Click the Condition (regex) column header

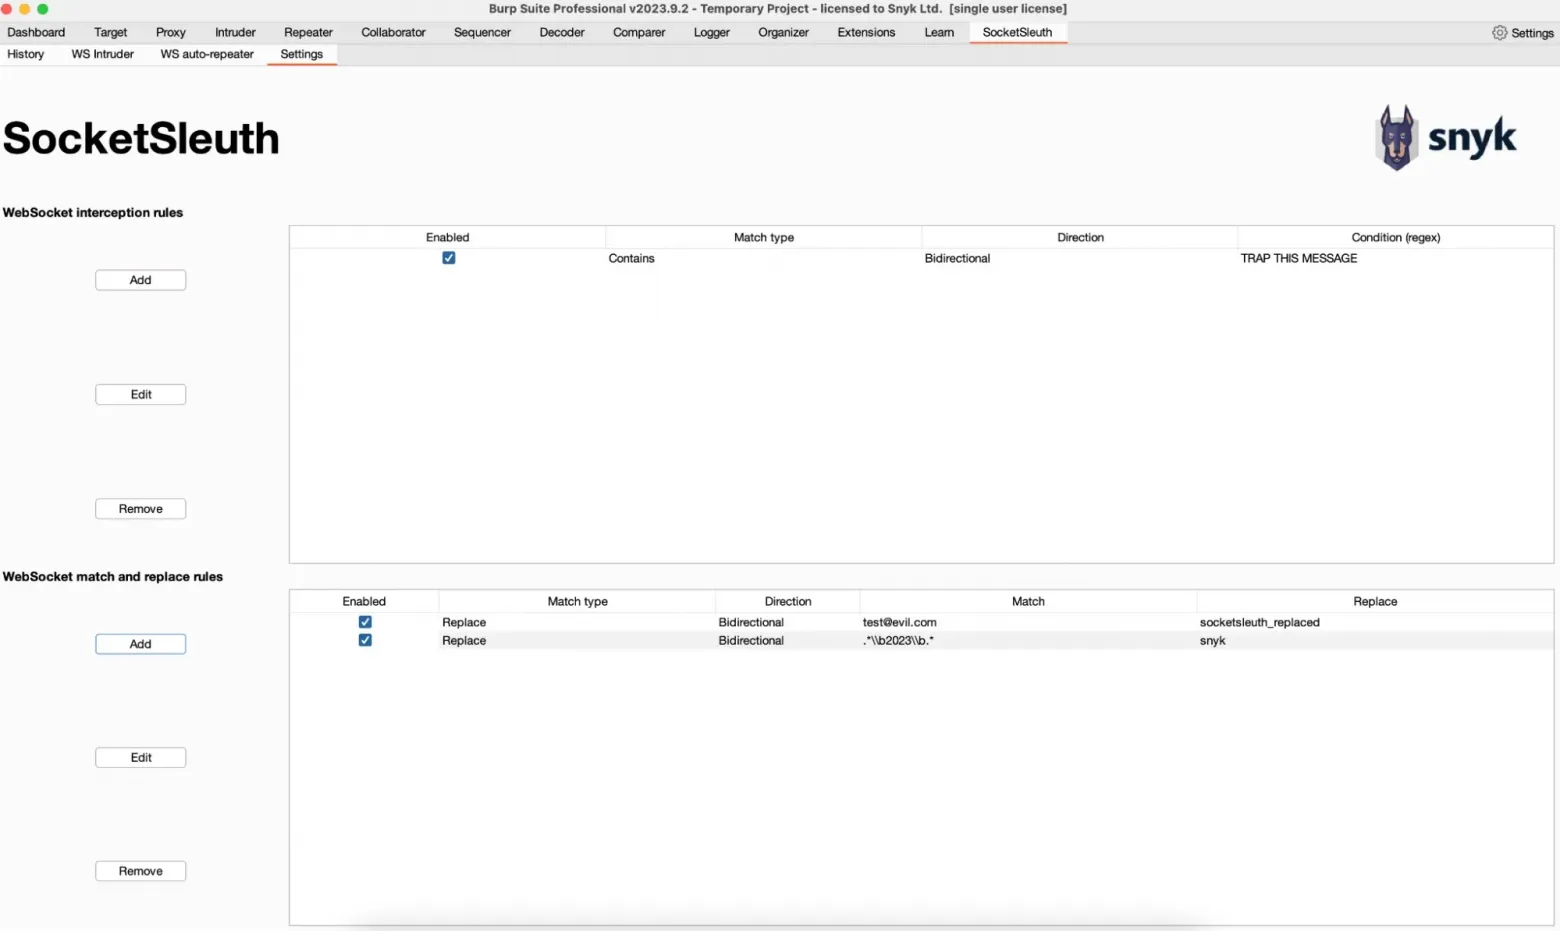[1396, 237]
